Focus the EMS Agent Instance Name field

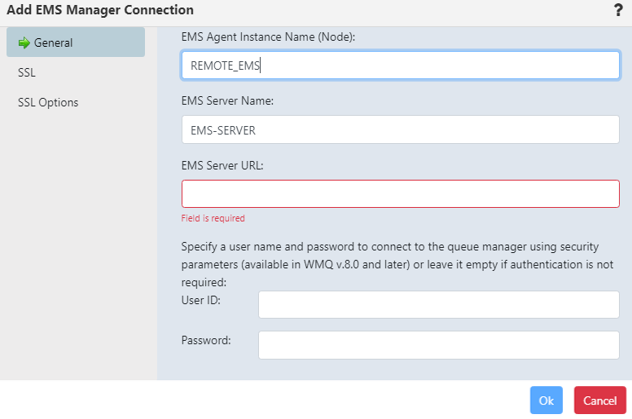tap(400, 65)
